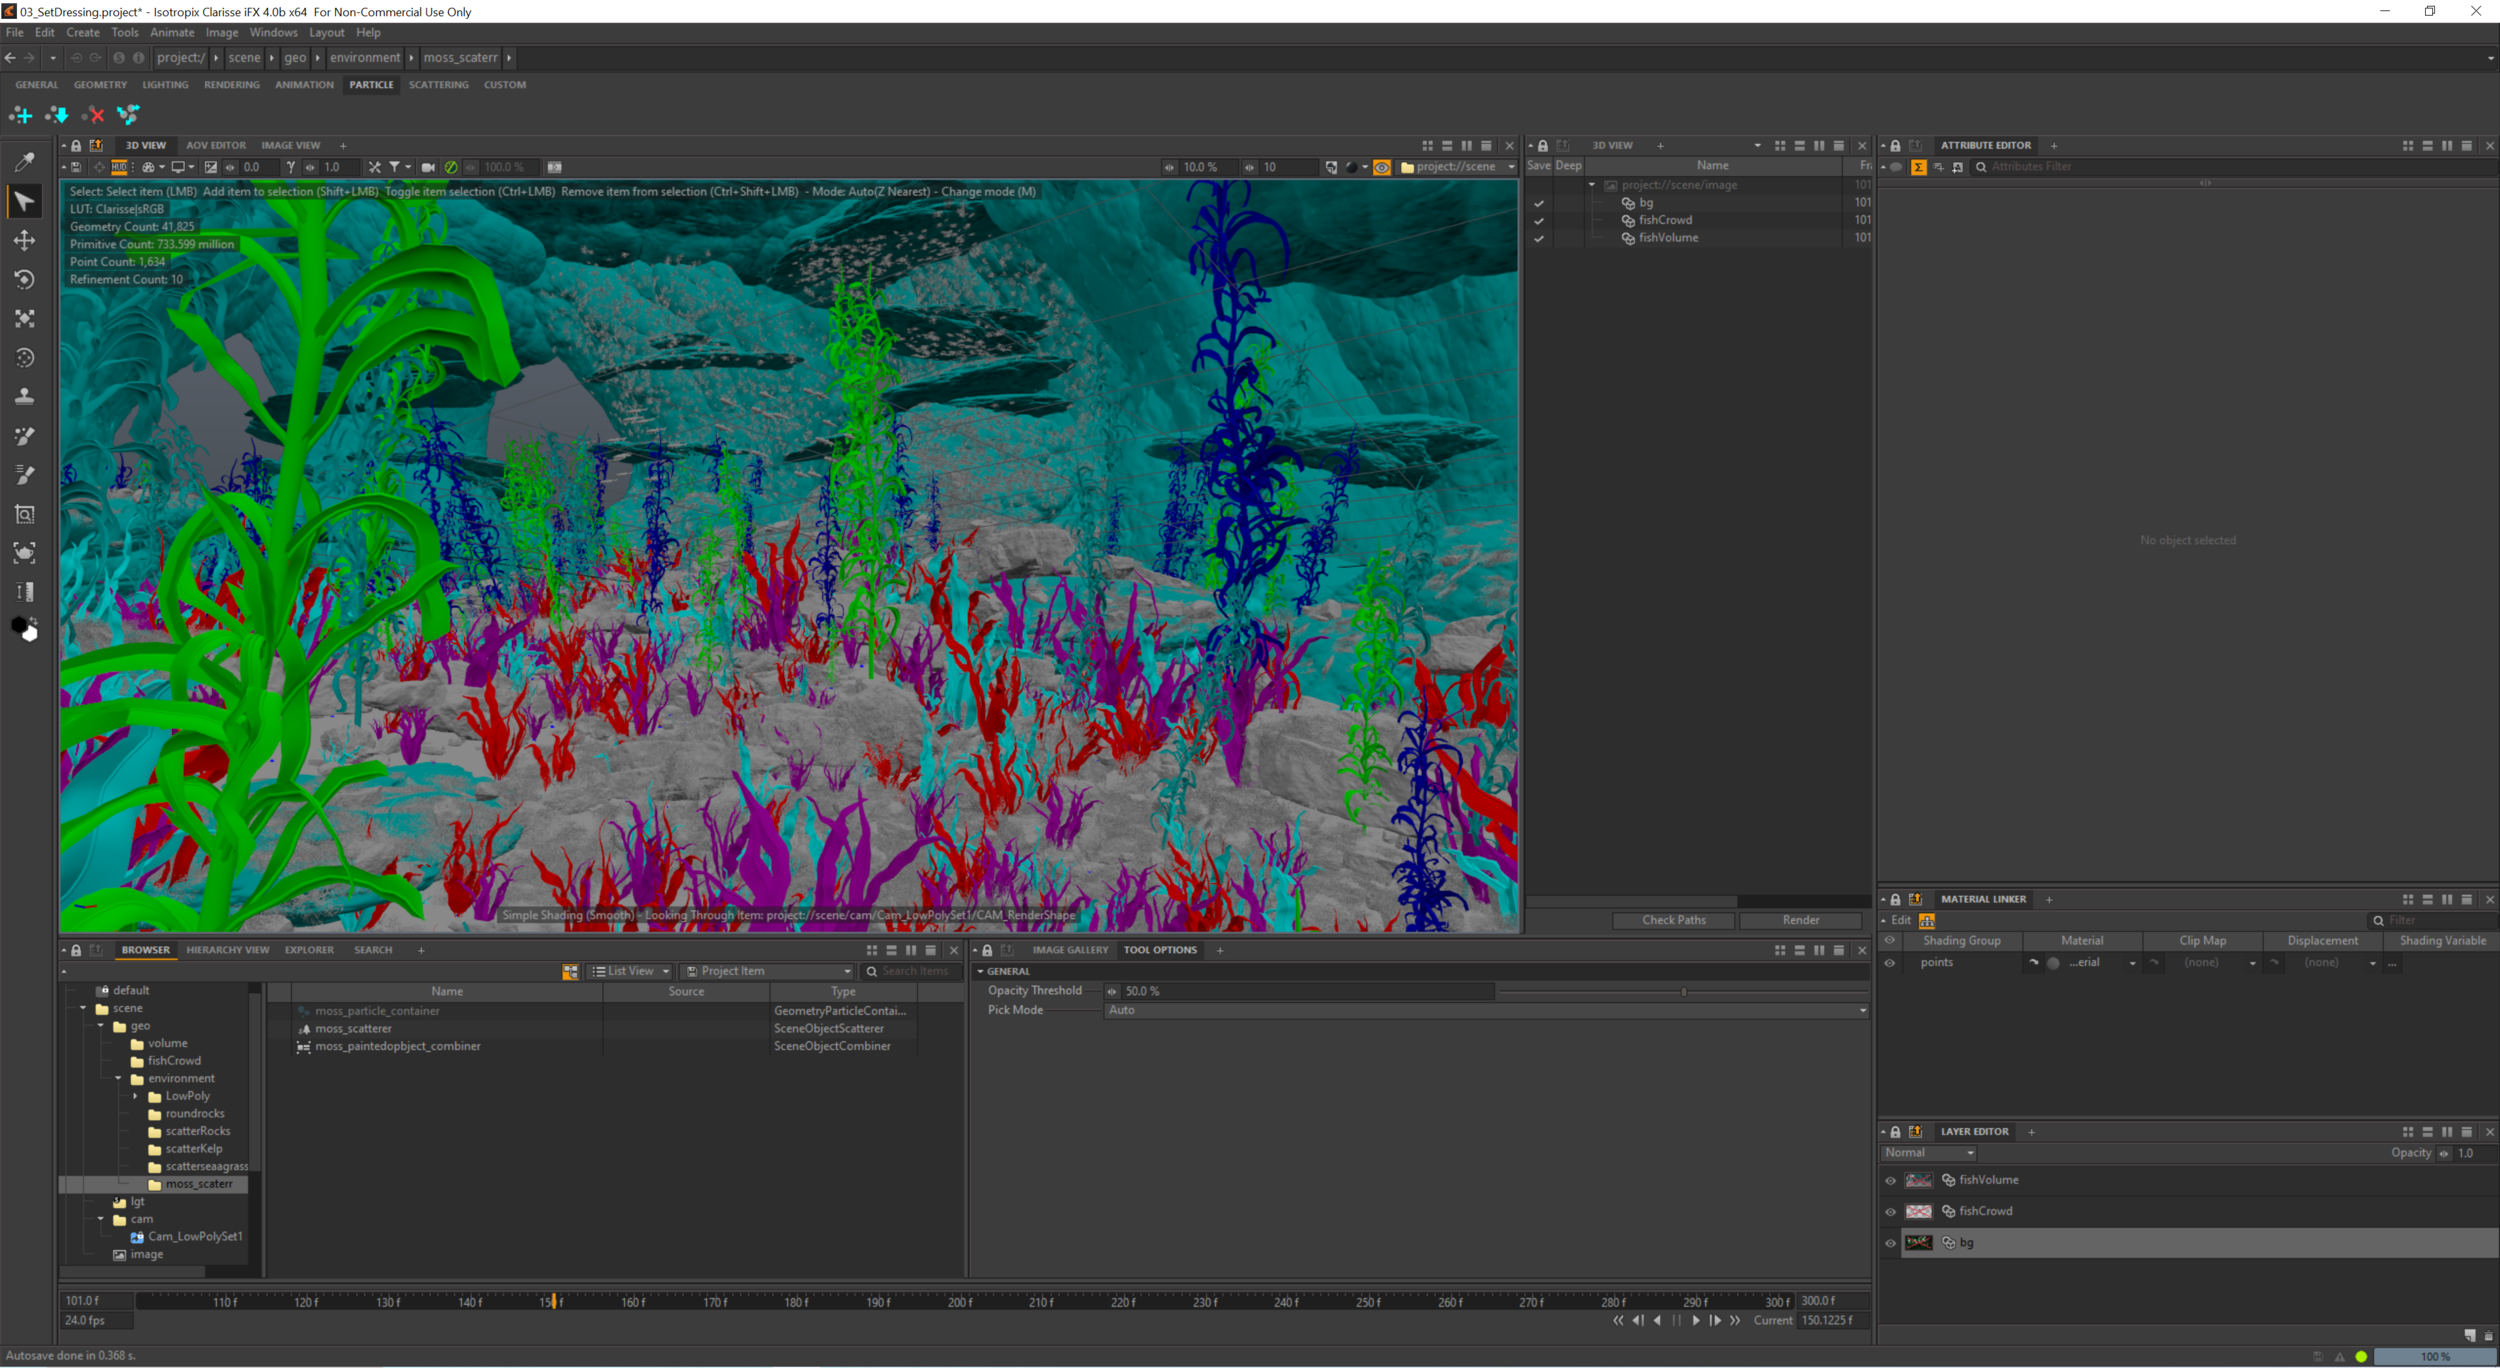Collapse the environment folder in the browser
This screenshot has height=1368, width=2500.
(x=118, y=1078)
